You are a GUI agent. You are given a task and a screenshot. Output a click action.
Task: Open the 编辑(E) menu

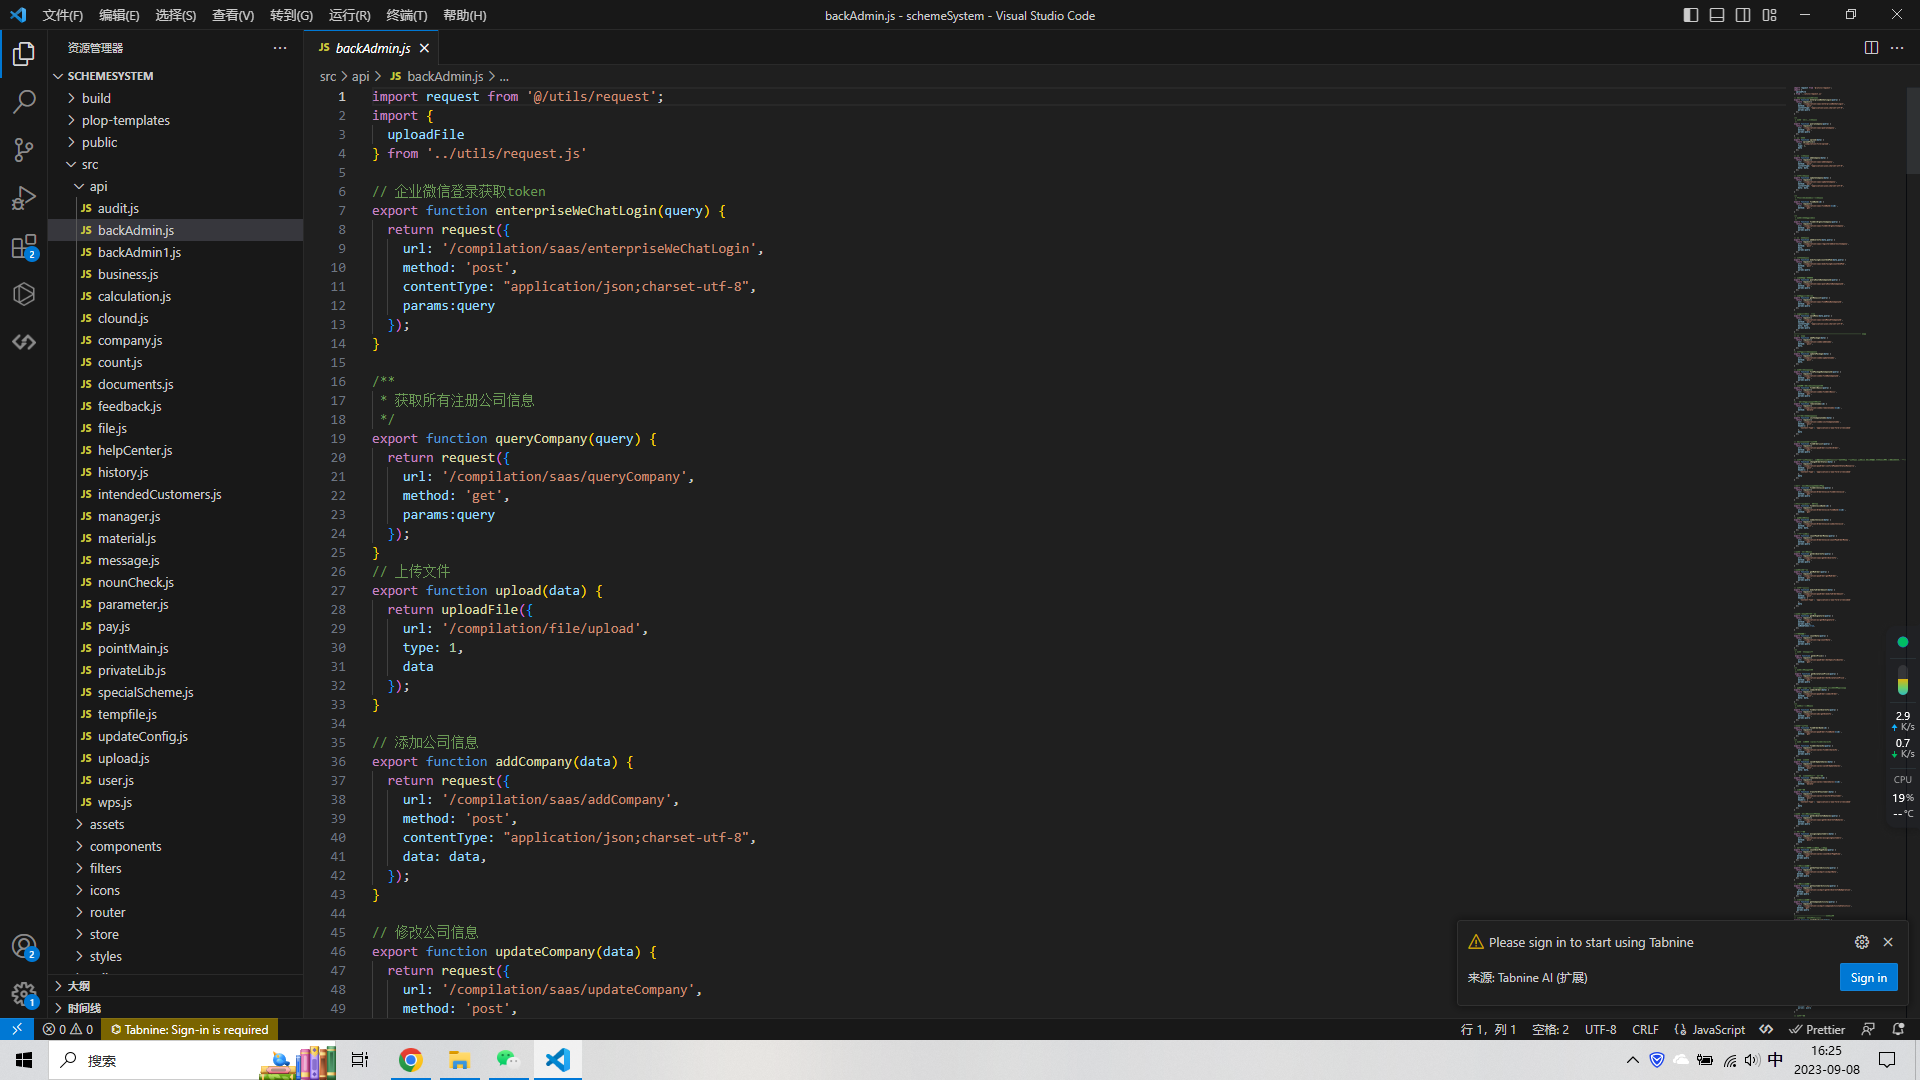tap(119, 15)
